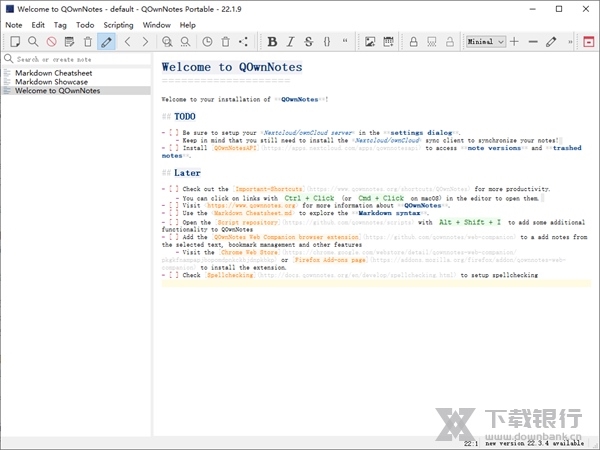The width and height of the screenshot is (600, 450).
Task: Create a new note with toolbar icon
Action: click(15, 42)
